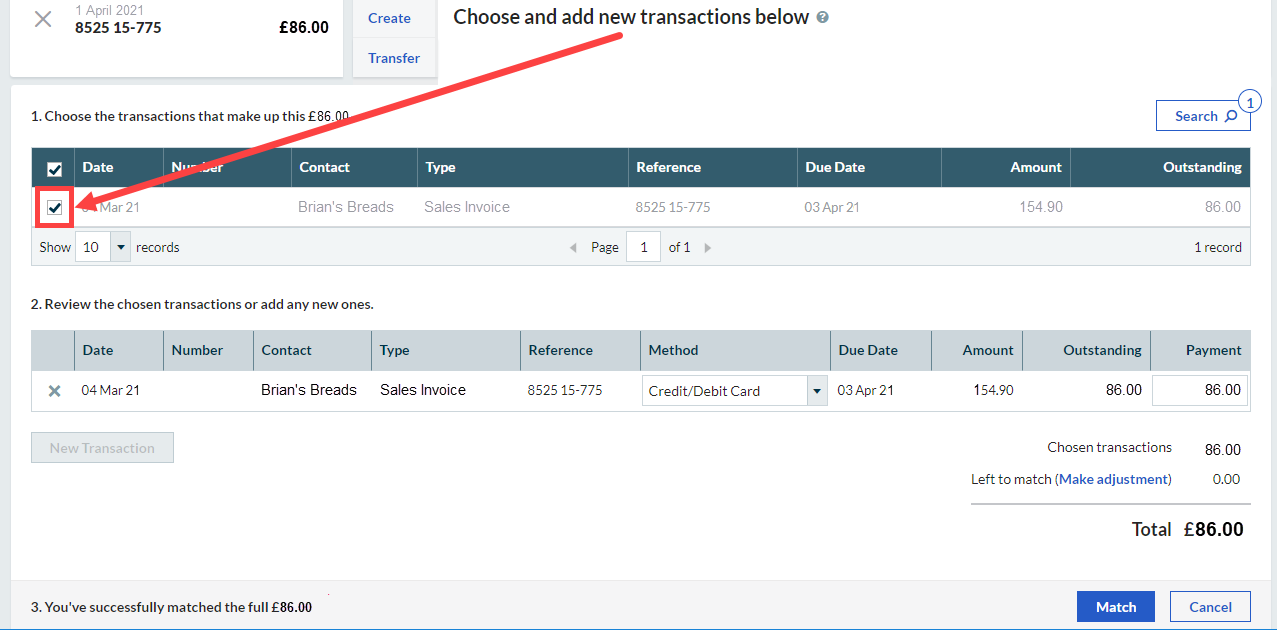Sort by the Outstanding column header
Viewport: 1277px width, 630px height.
click(x=1201, y=167)
